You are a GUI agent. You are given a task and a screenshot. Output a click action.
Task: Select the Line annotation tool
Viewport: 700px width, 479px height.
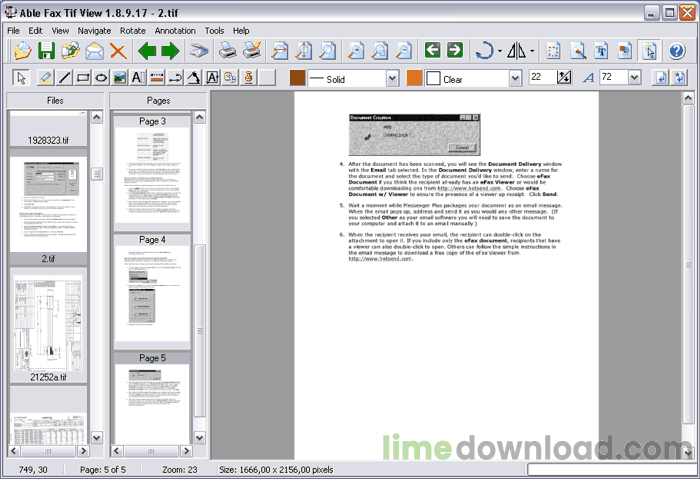tap(65, 78)
